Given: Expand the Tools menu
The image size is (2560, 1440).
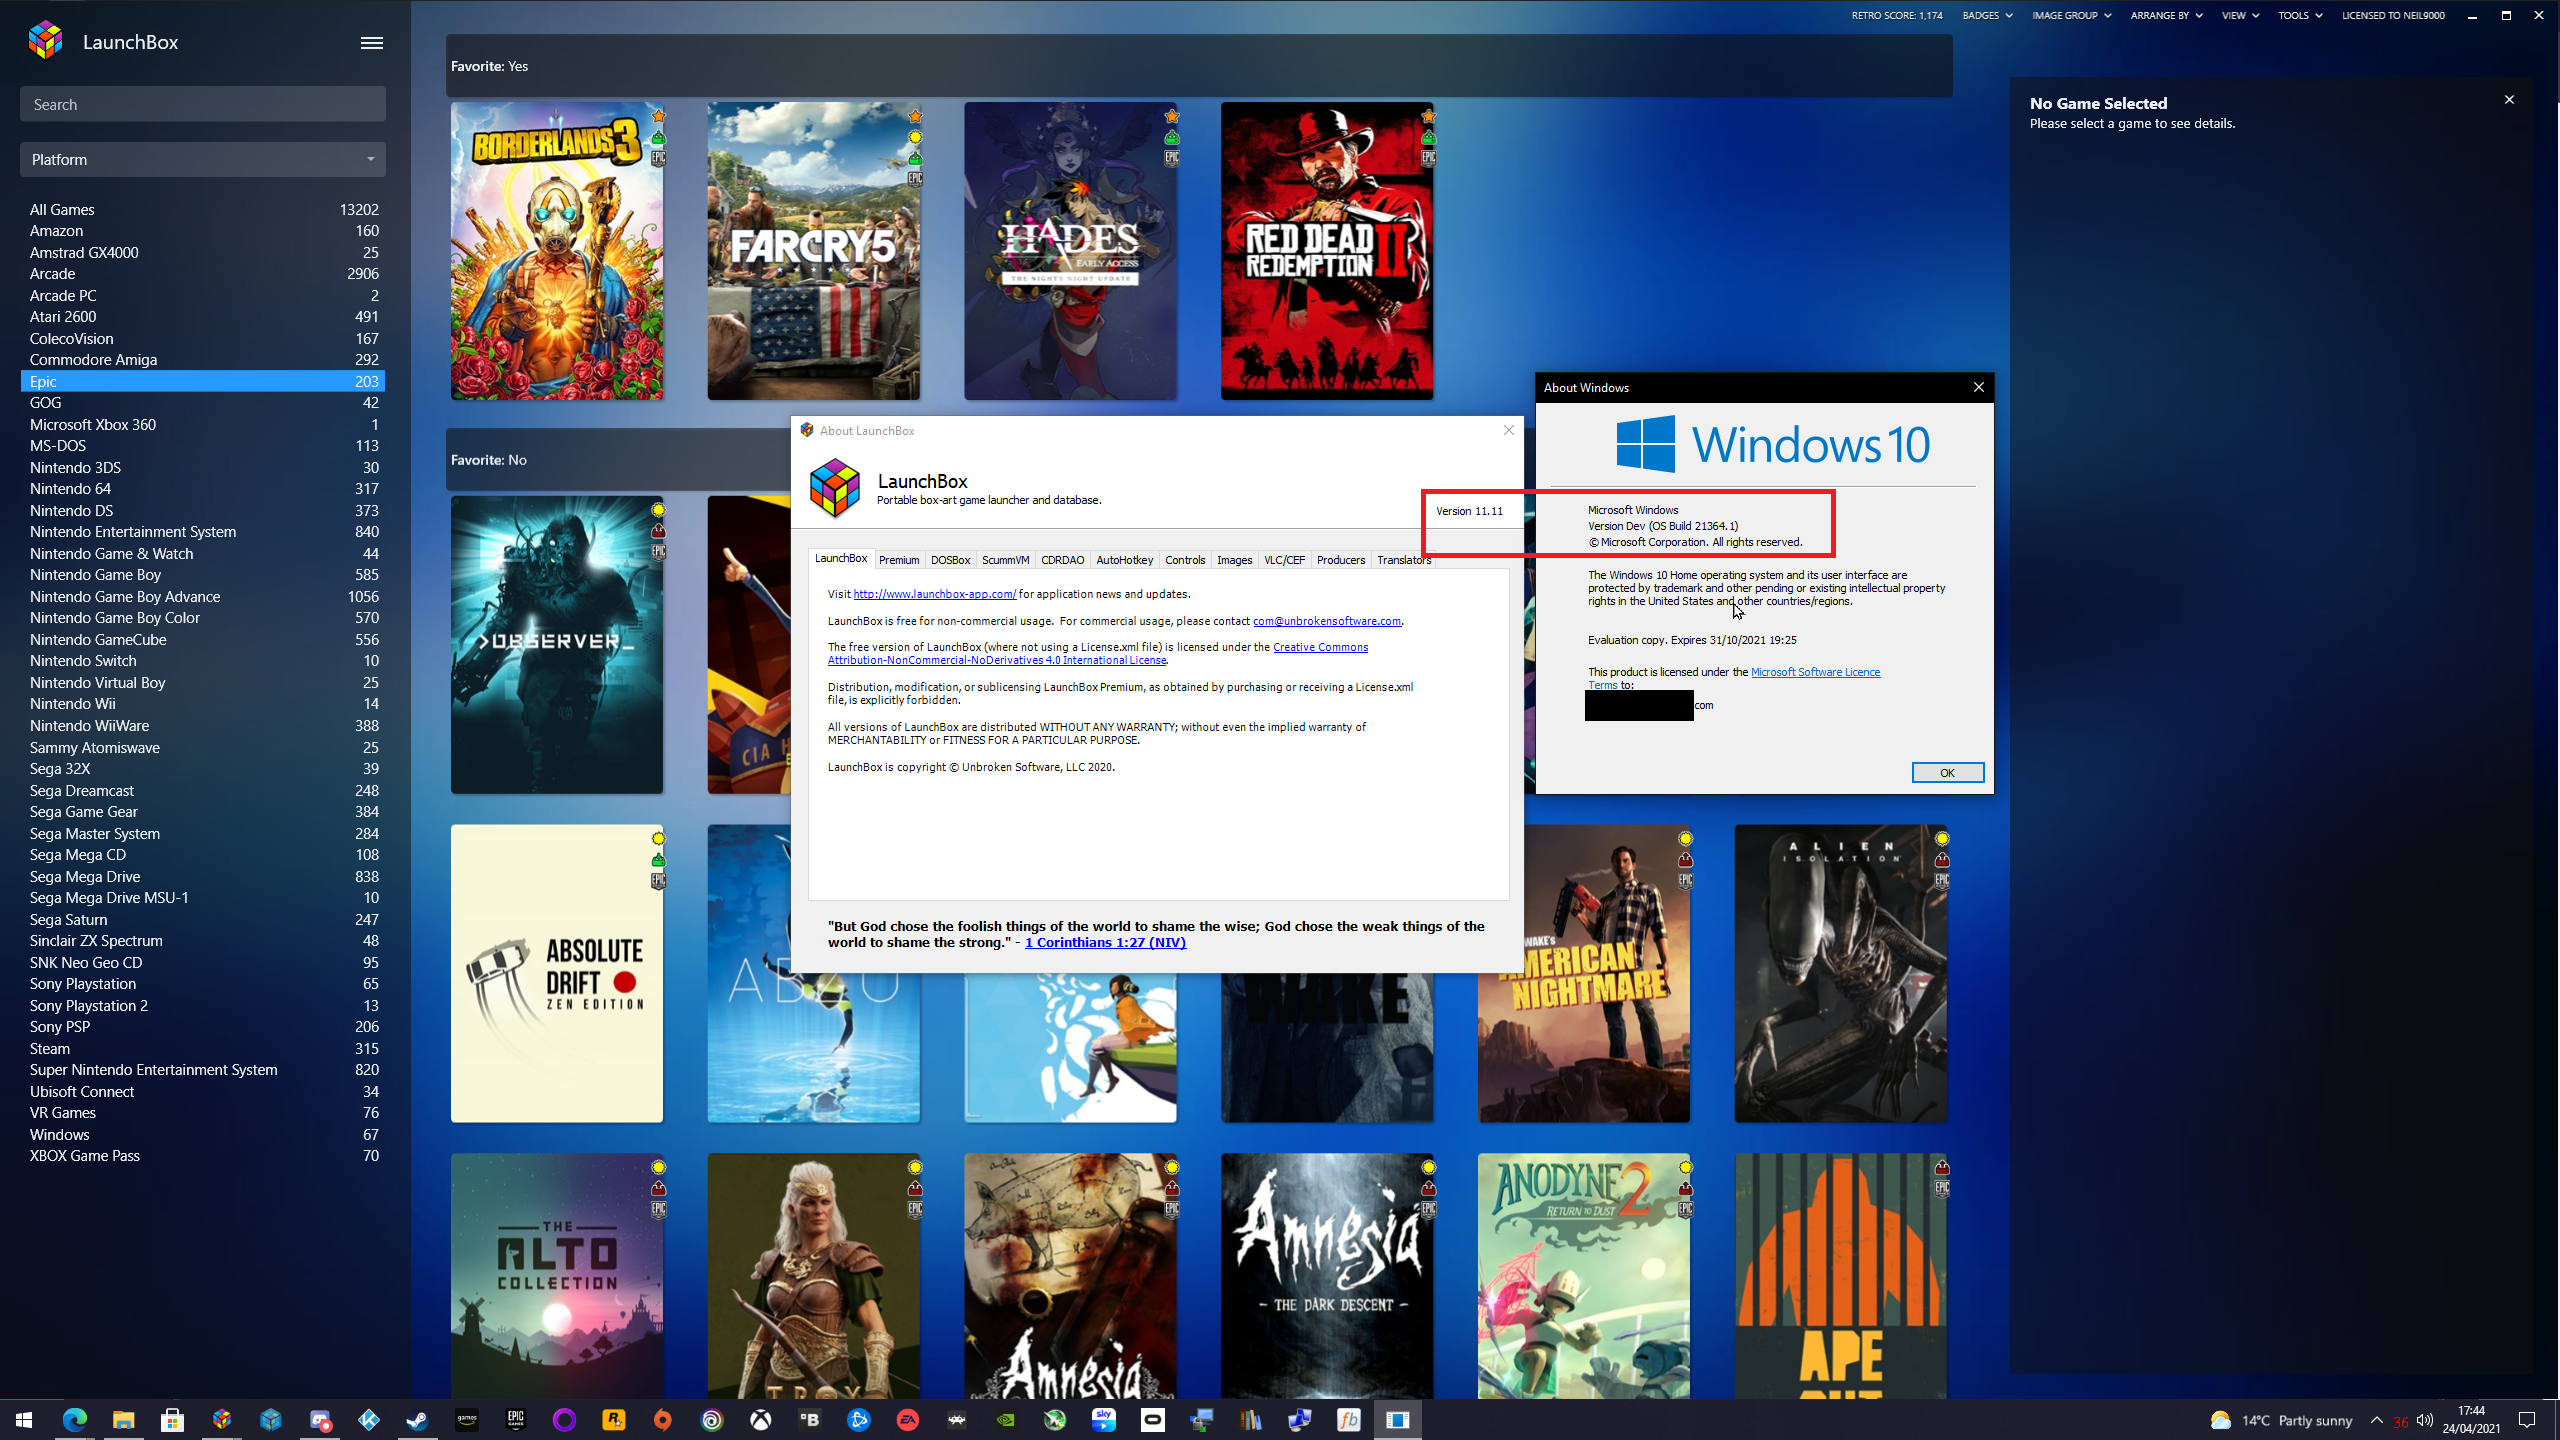Looking at the screenshot, I should tap(2300, 15).
